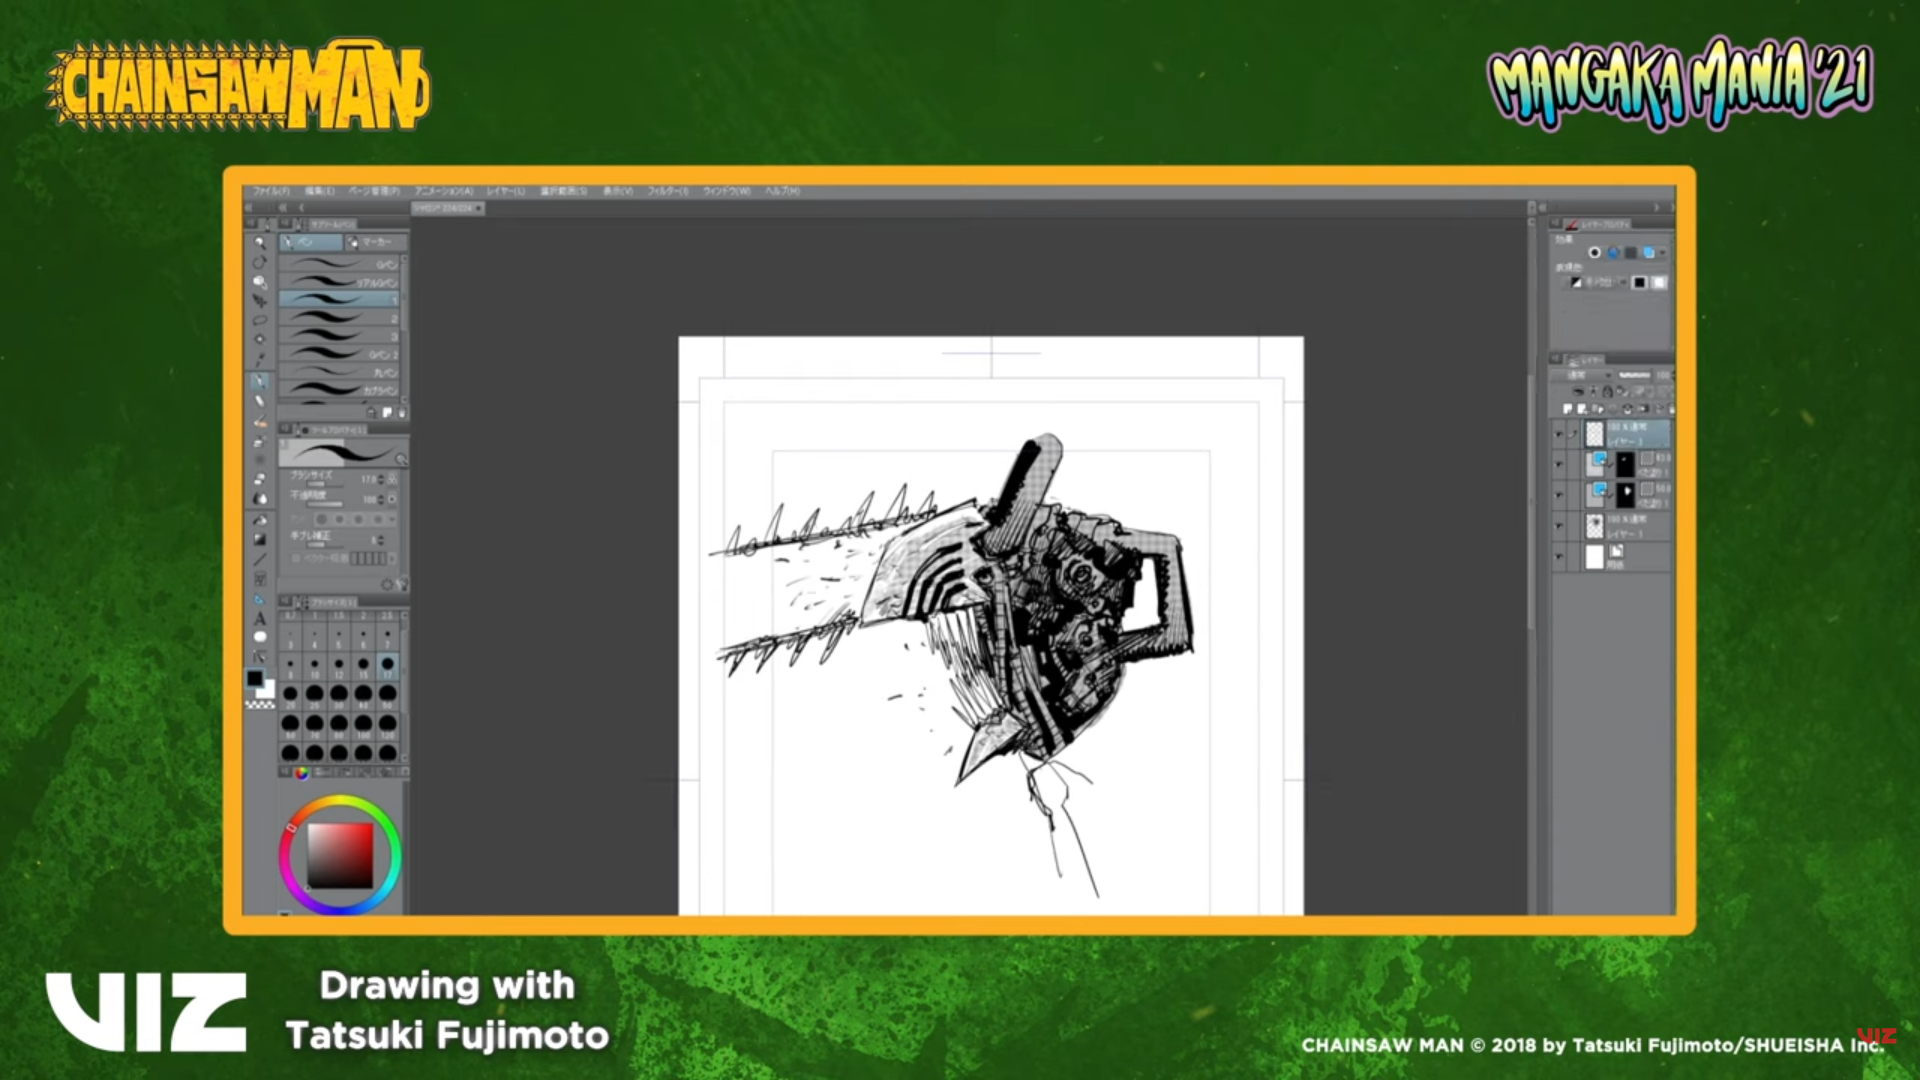Expand anti-aliasing options dropdown arrow

point(393,519)
